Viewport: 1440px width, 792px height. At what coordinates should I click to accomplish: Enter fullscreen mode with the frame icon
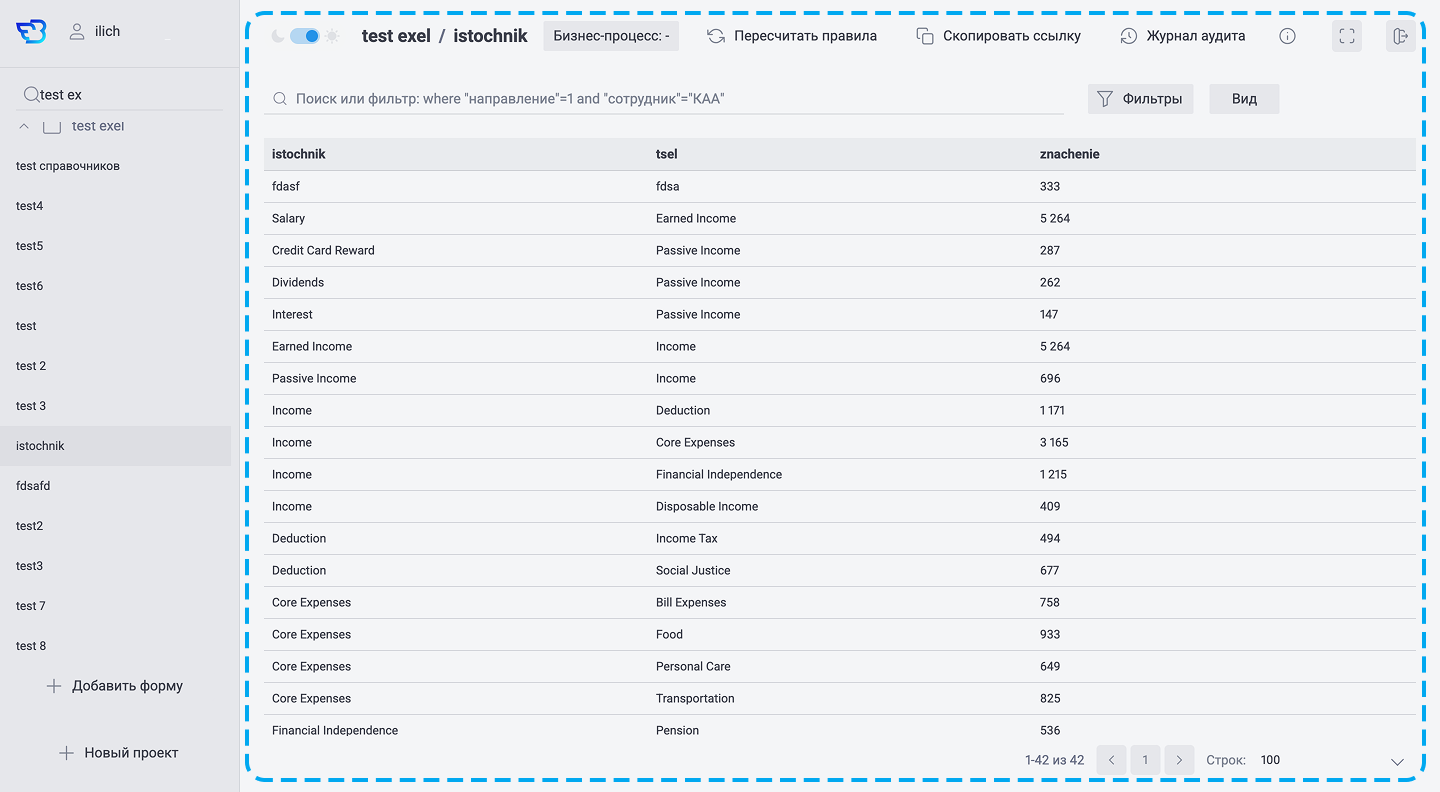coord(1347,36)
